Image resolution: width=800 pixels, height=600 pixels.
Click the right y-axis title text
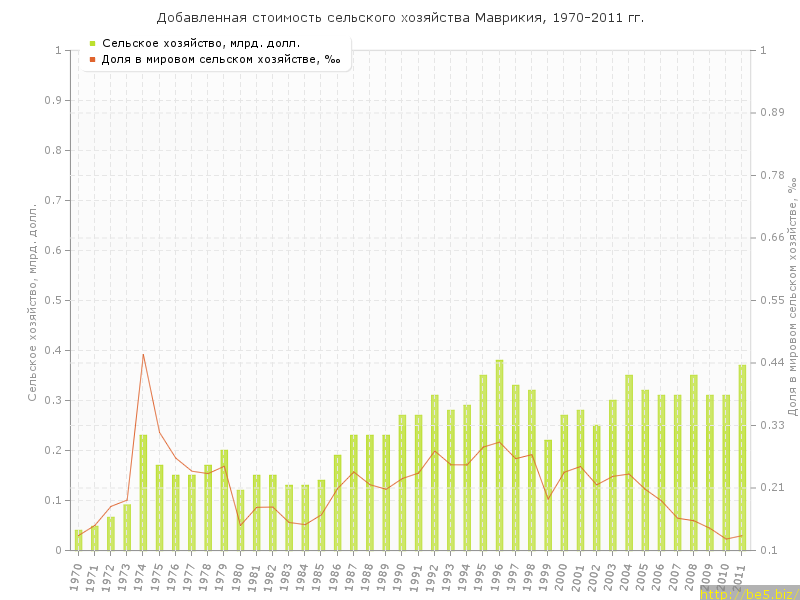point(792,298)
